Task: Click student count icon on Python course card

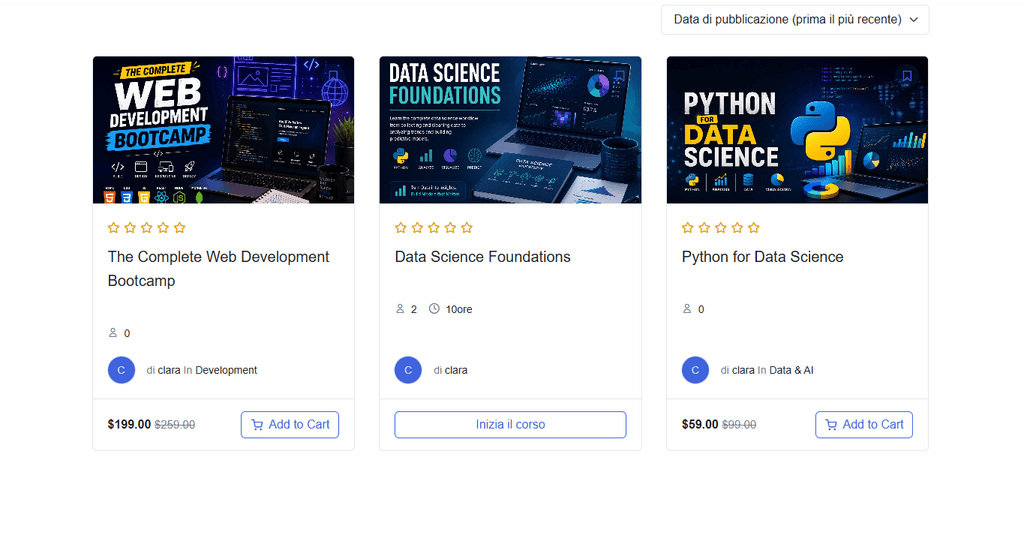Action: 687,309
